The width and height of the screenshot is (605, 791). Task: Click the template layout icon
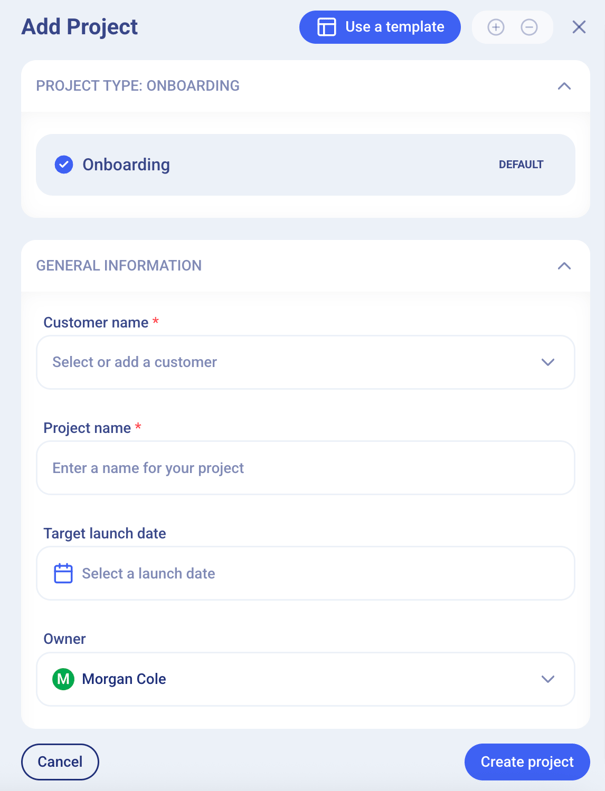click(326, 27)
